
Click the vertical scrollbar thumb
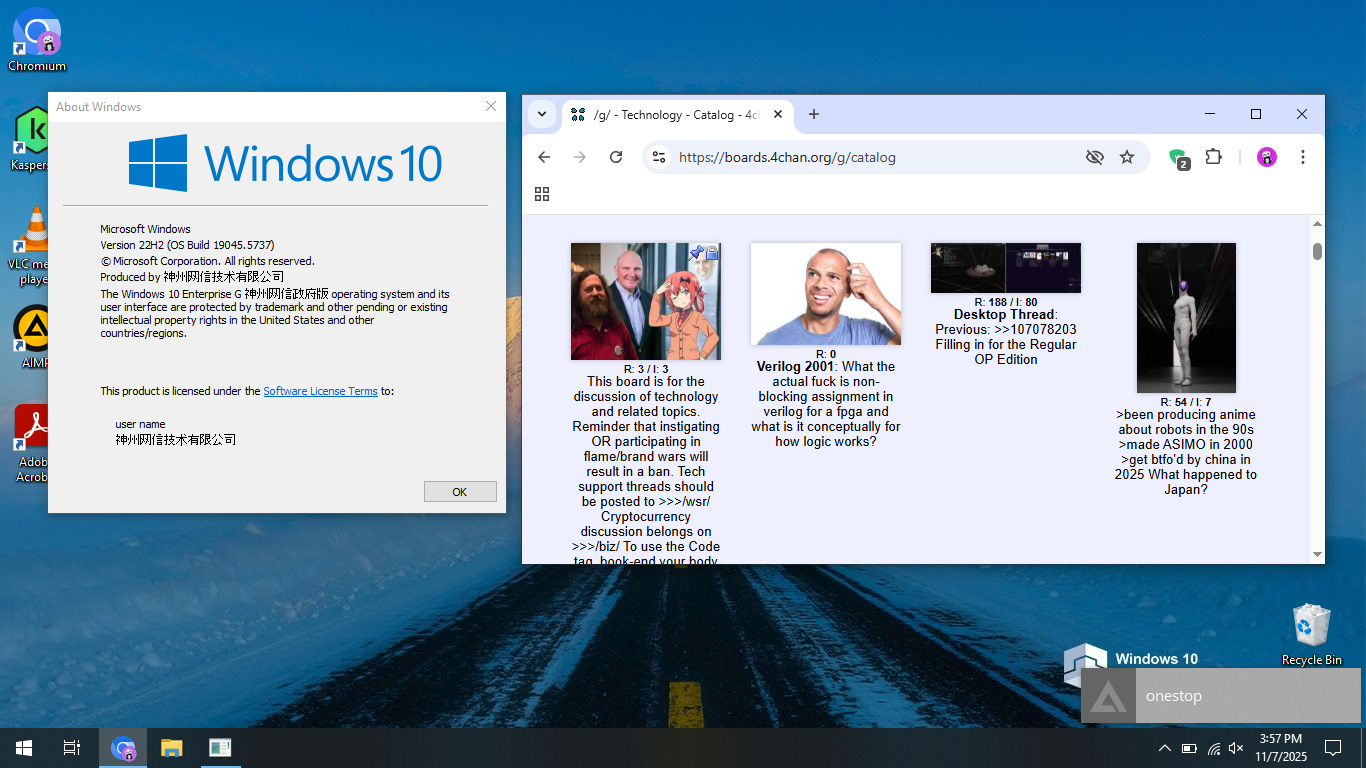(1317, 251)
